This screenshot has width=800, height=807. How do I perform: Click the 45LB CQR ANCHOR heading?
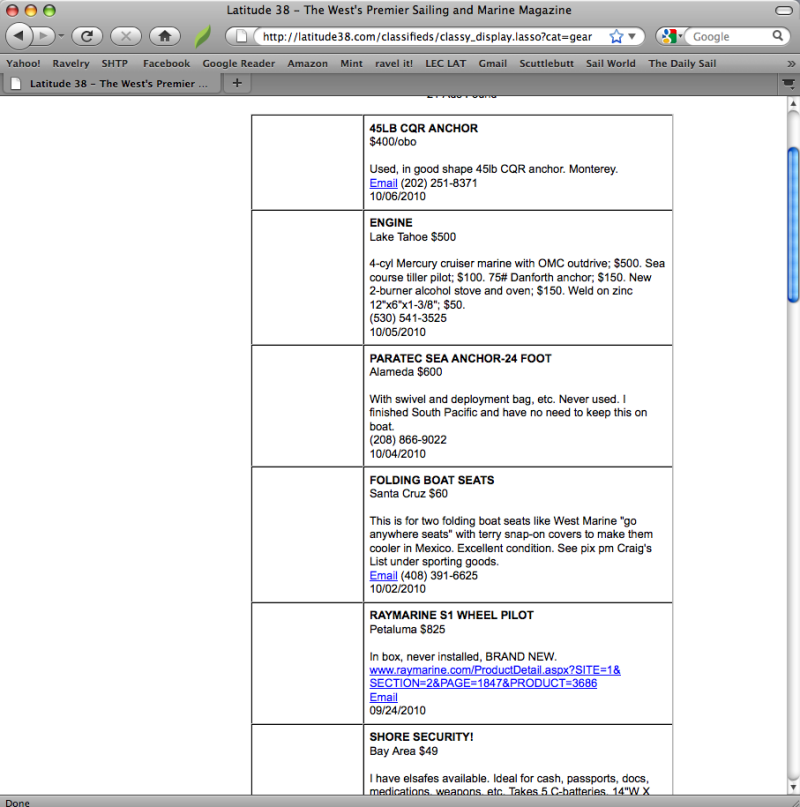coord(423,128)
